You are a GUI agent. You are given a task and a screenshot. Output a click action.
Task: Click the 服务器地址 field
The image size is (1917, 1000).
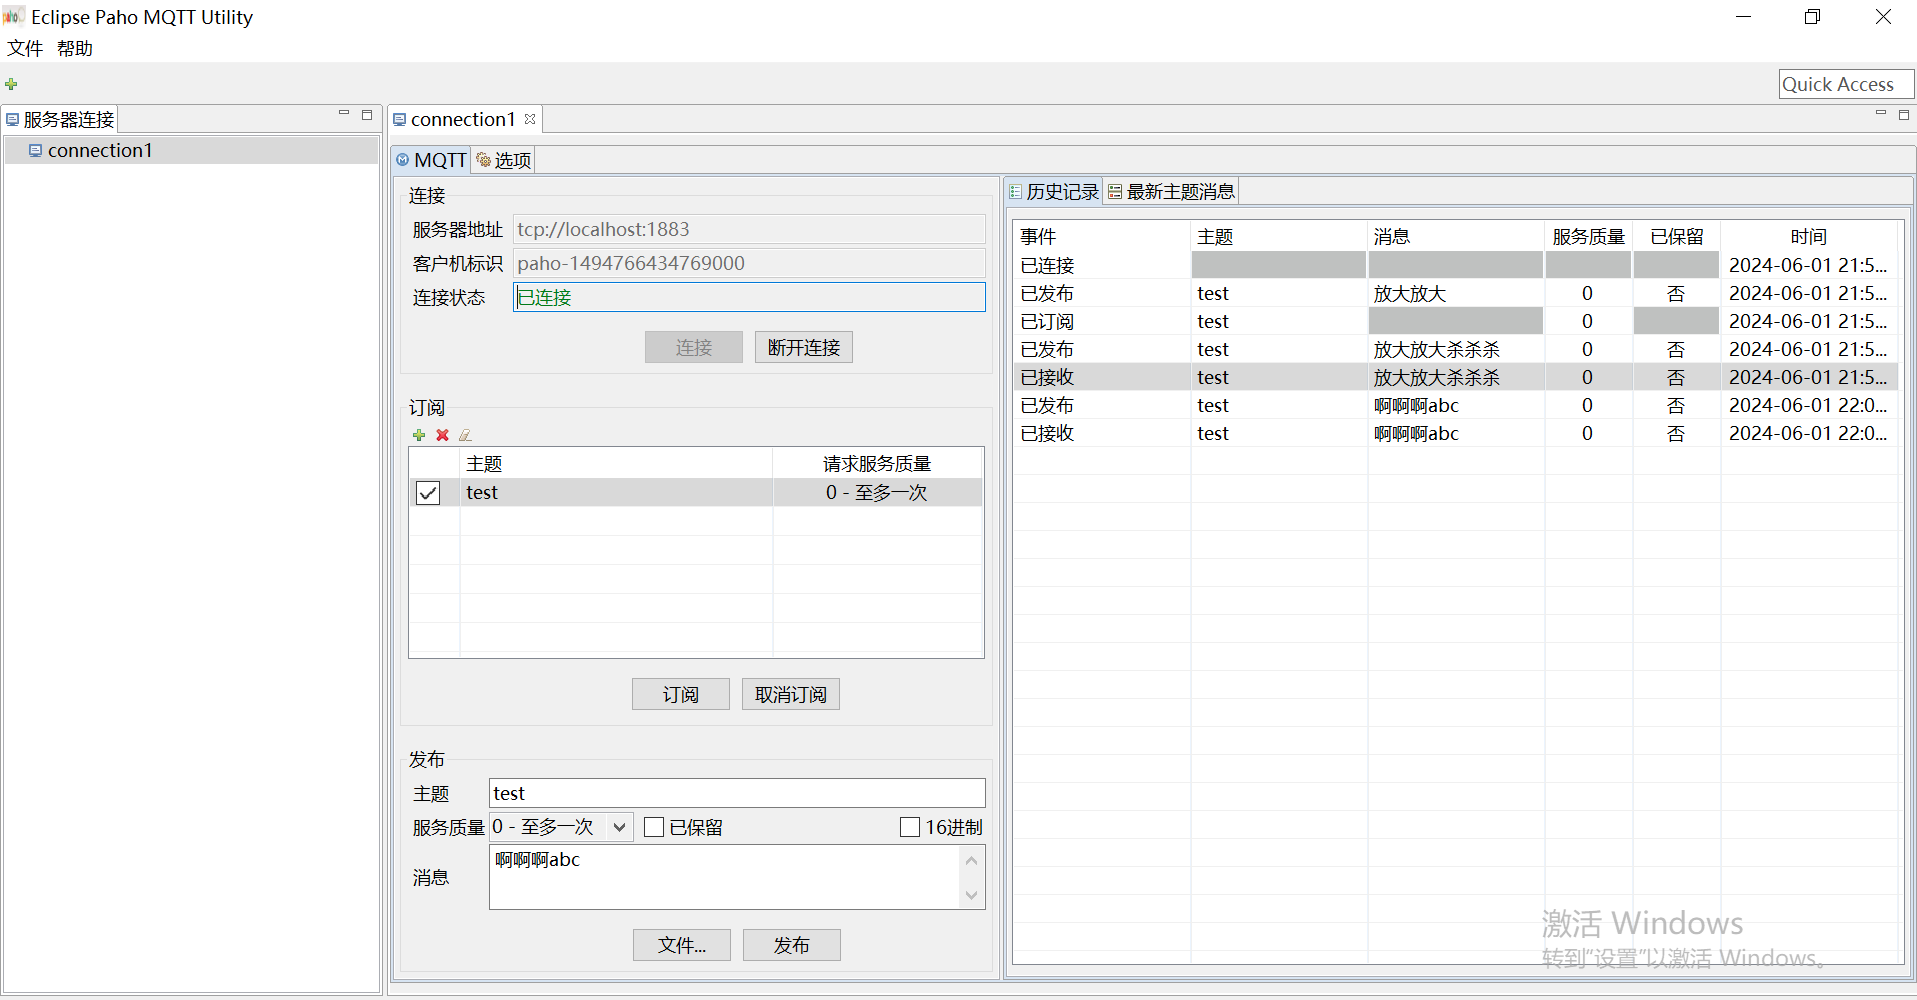[x=749, y=229]
